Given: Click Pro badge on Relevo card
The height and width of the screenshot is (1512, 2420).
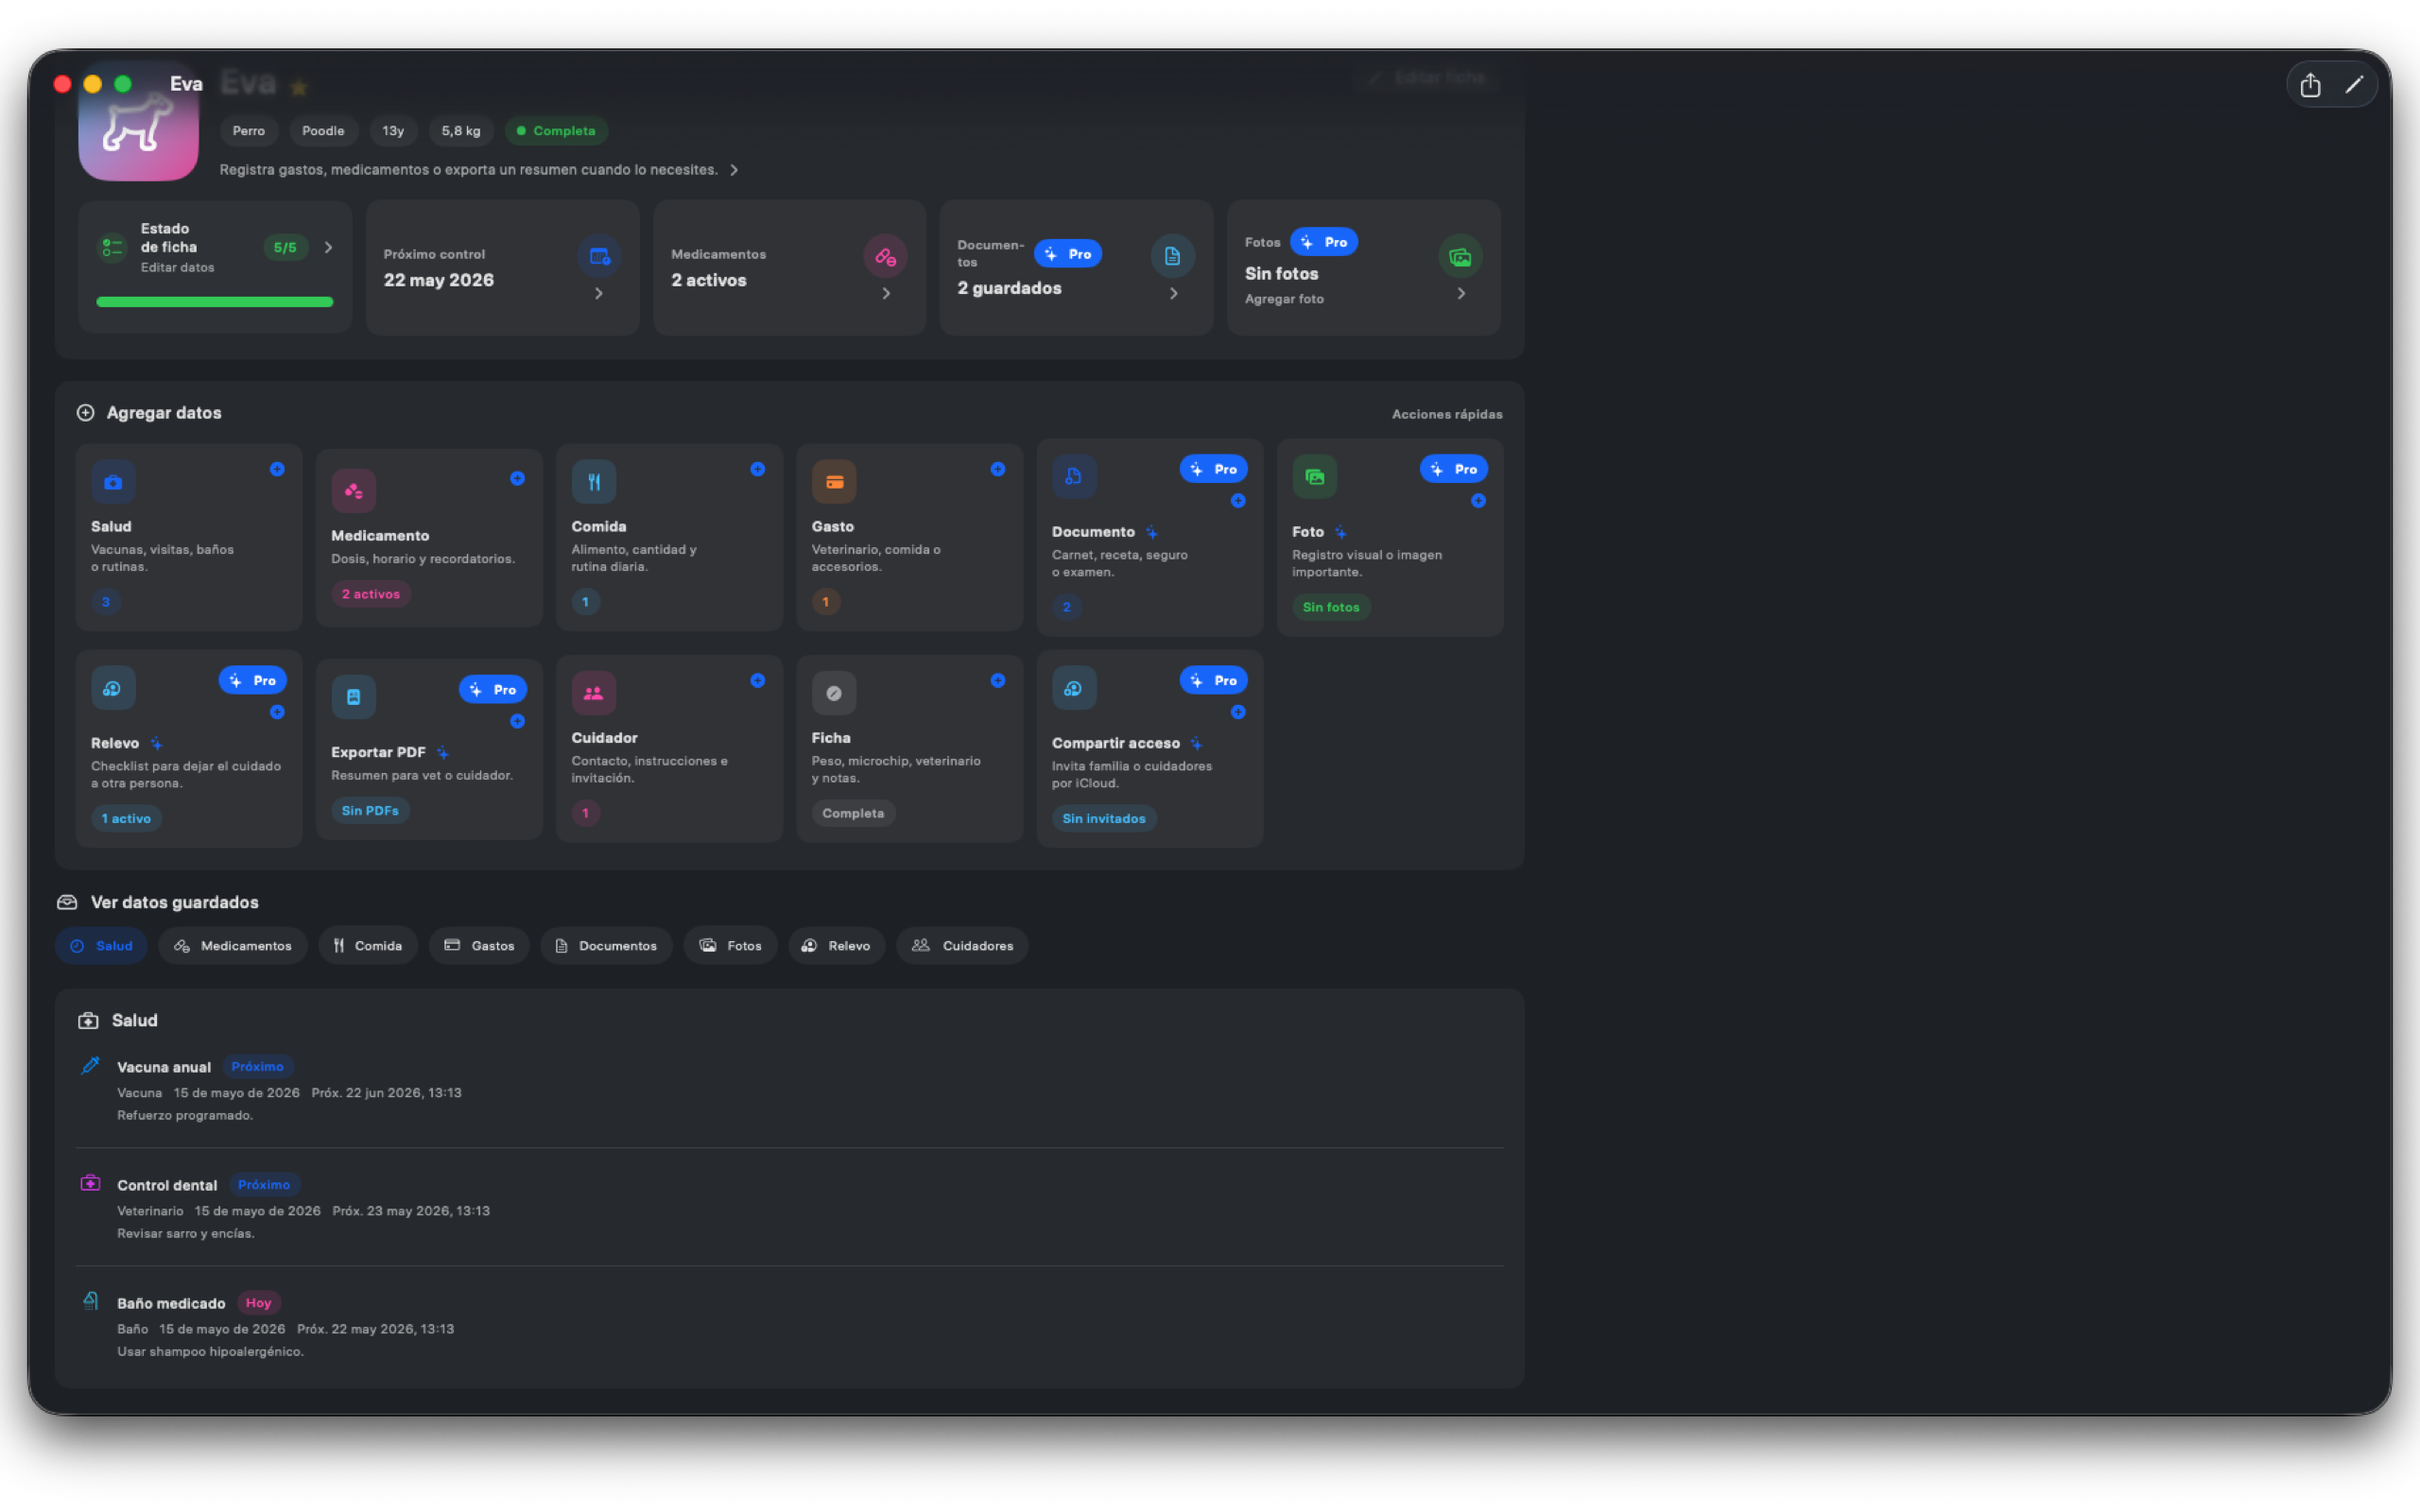Looking at the screenshot, I should tap(253, 680).
